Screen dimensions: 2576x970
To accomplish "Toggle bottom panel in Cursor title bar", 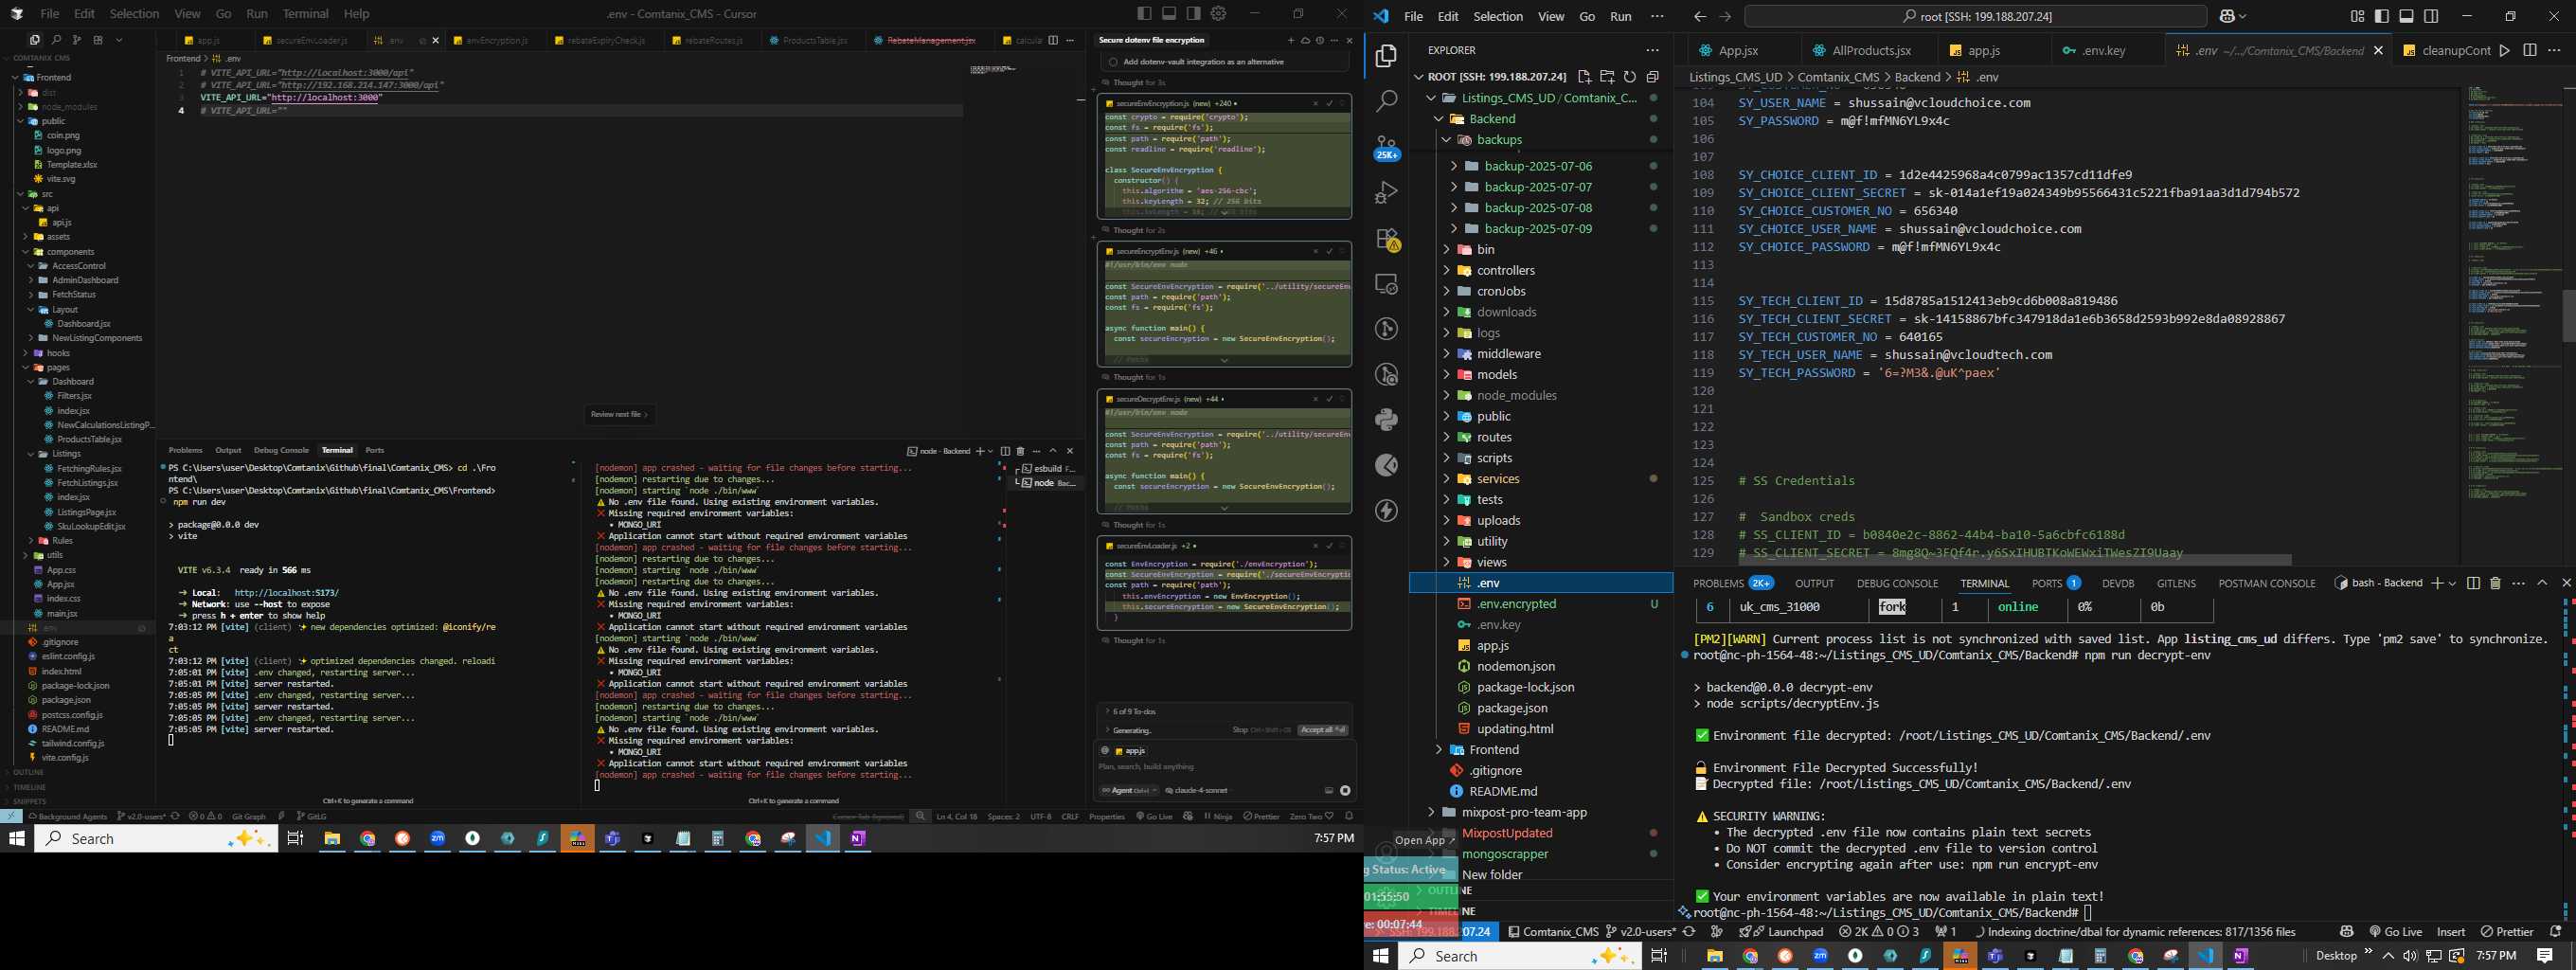I will tap(1169, 13).
